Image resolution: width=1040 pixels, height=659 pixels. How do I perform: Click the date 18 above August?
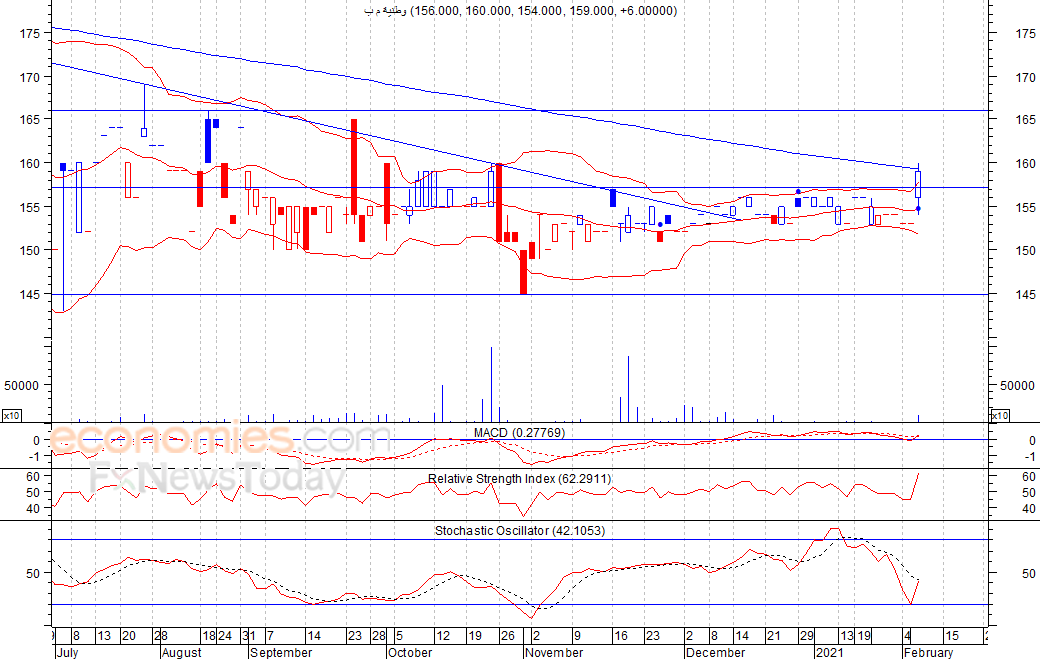(x=208, y=636)
